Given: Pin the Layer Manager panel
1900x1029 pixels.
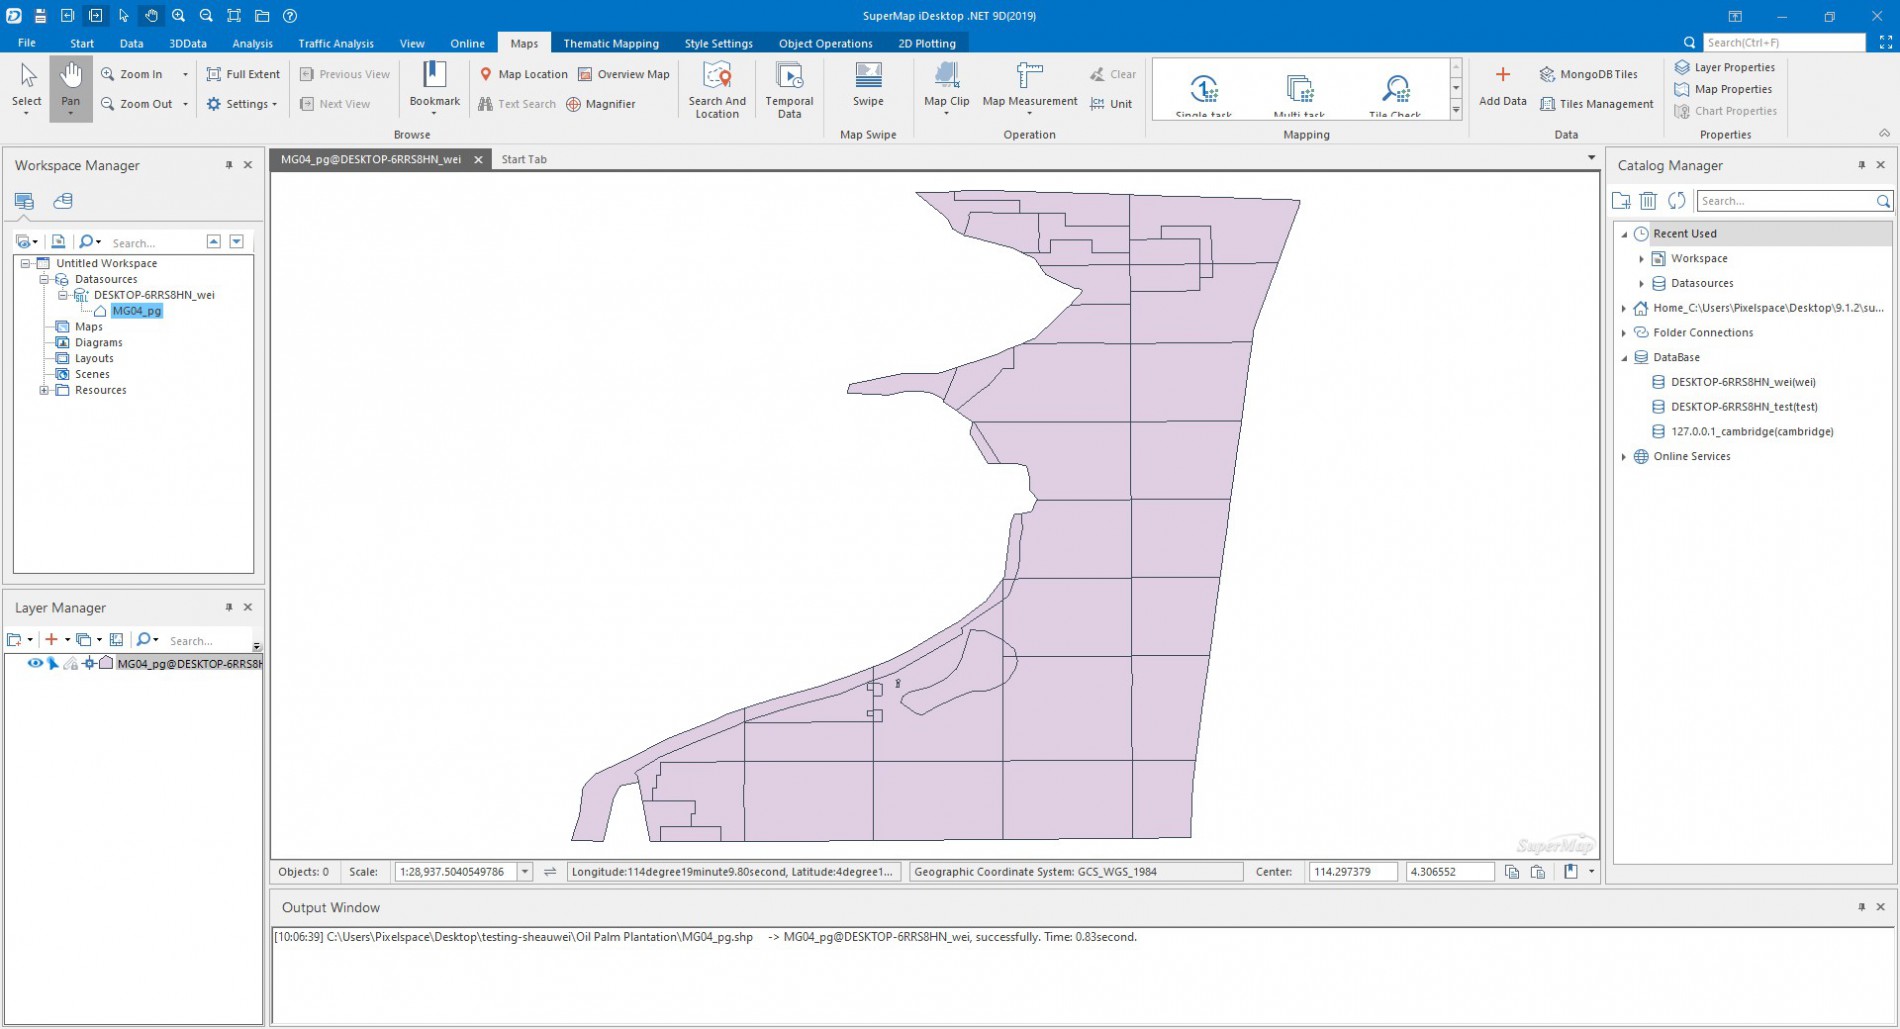Looking at the screenshot, I should click(x=229, y=607).
